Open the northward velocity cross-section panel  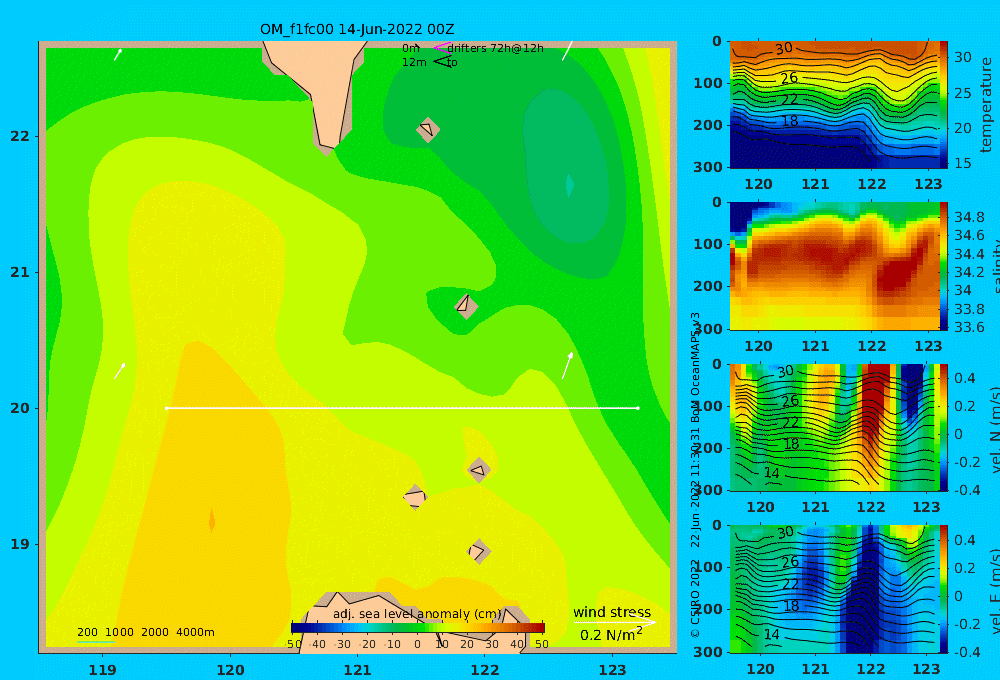click(833, 427)
